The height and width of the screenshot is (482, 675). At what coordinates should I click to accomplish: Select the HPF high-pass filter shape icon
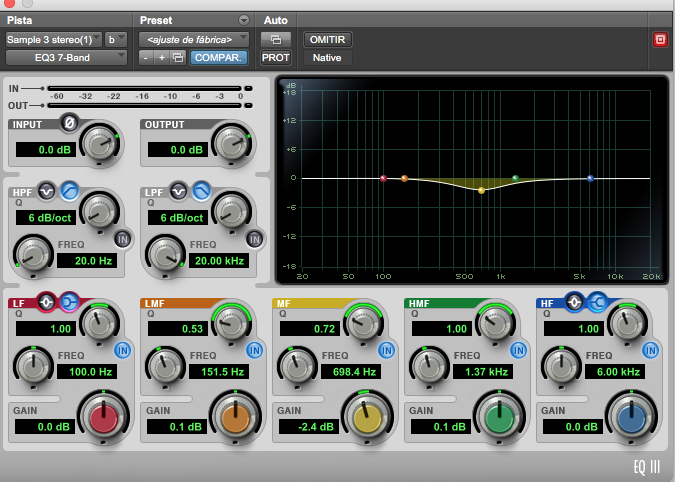pos(69,190)
